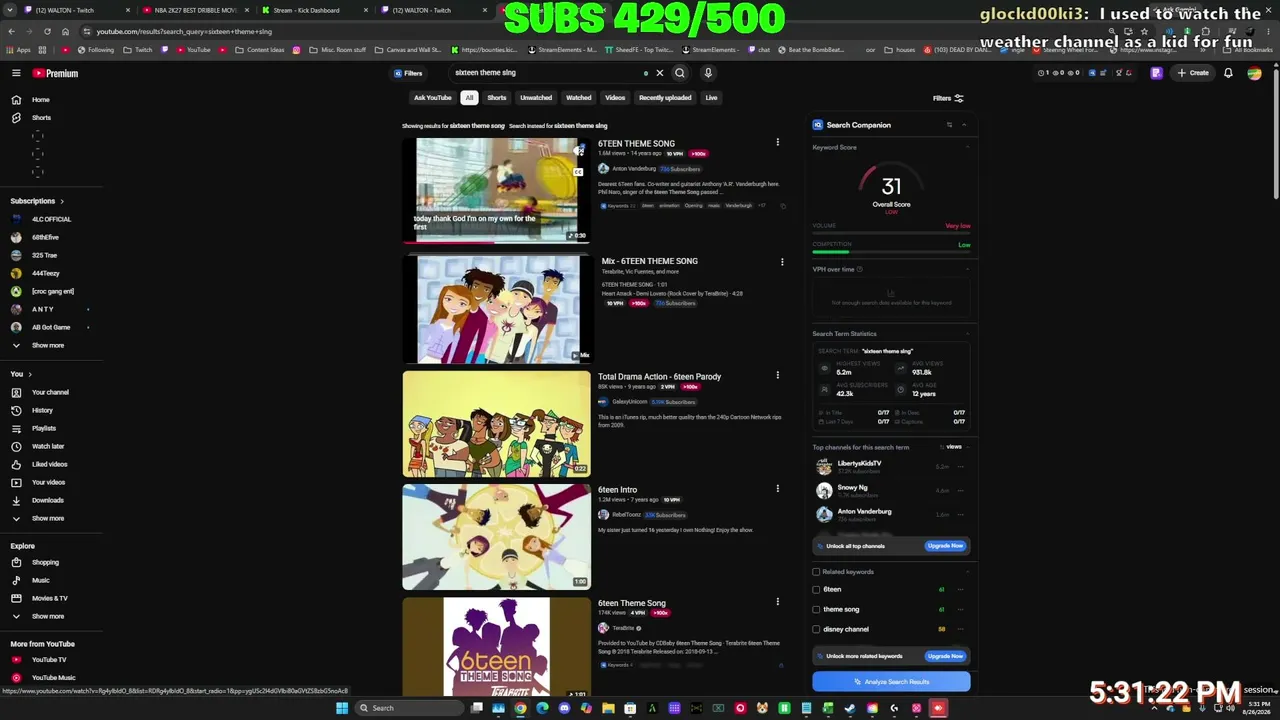
Task: Collapse the Search Companion panel
Action: click(x=964, y=125)
